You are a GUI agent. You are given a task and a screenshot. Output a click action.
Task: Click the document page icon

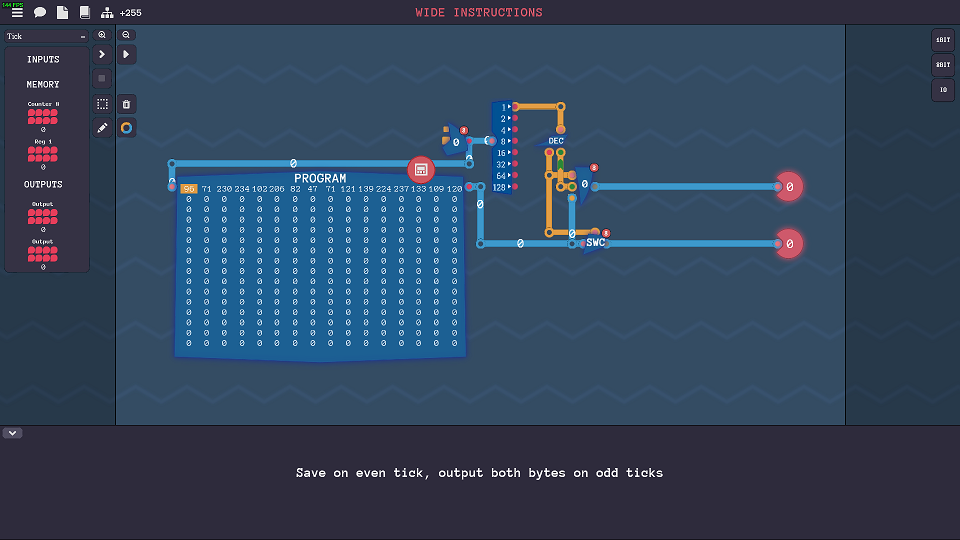pyautogui.click(x=62, y=13)
